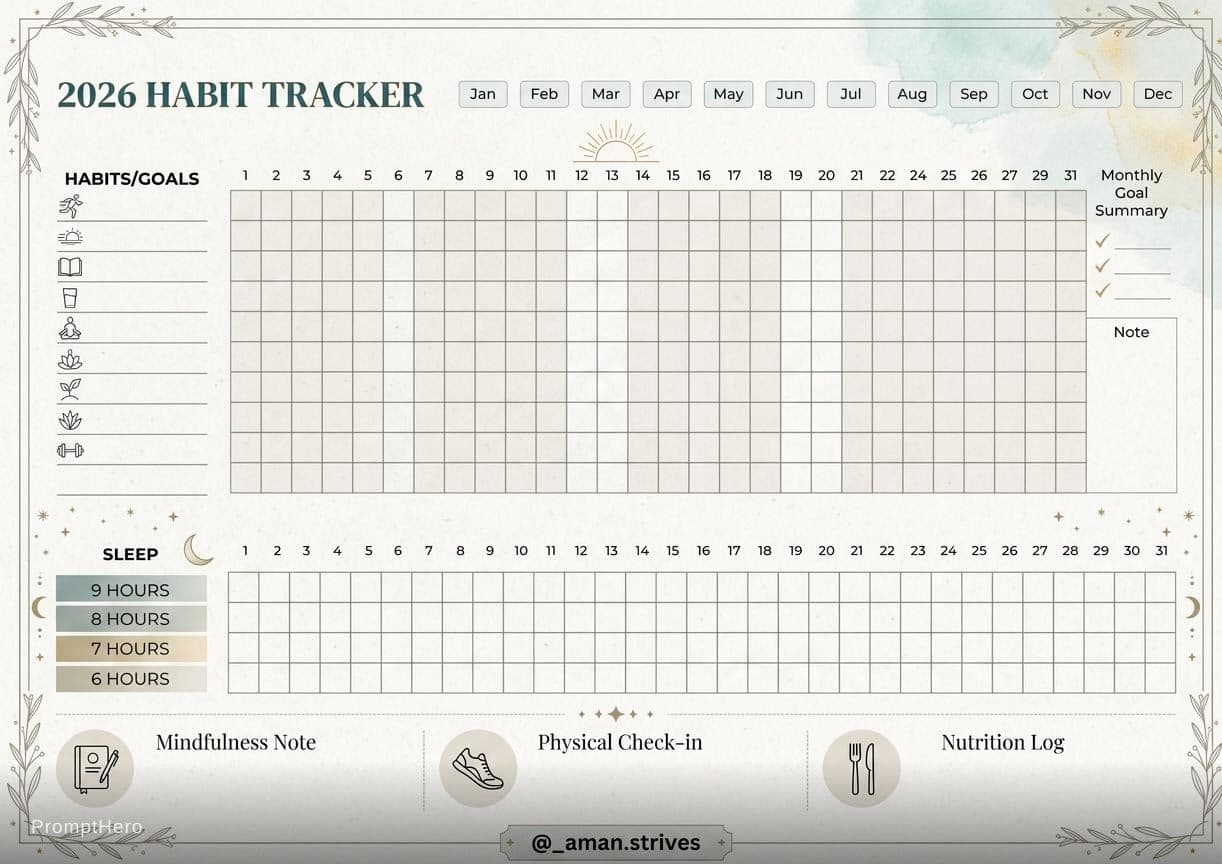Check day 1 box in running habit row
1222x864 pixels.
246,206
